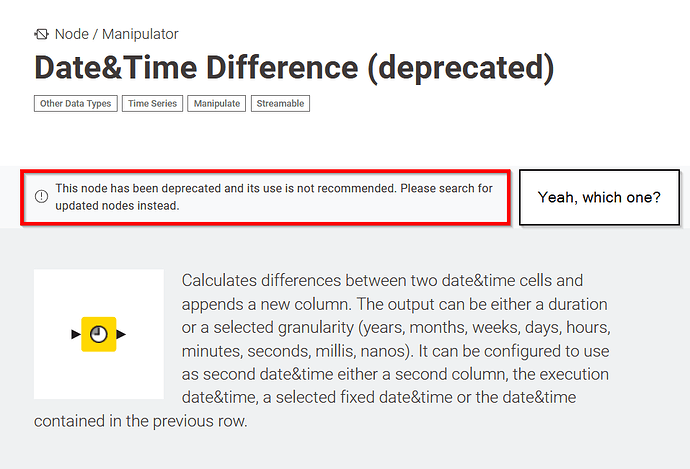The image size is (690, 469).
Task: Click the red highlighted deprecation banner
Action: pos(266,198)
